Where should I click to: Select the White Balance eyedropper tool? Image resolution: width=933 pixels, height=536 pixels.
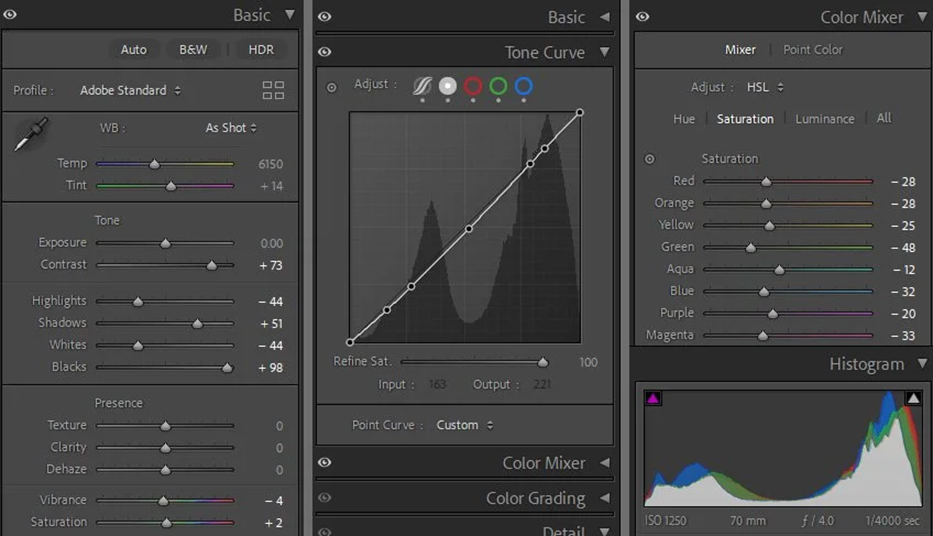coord(30,135)
